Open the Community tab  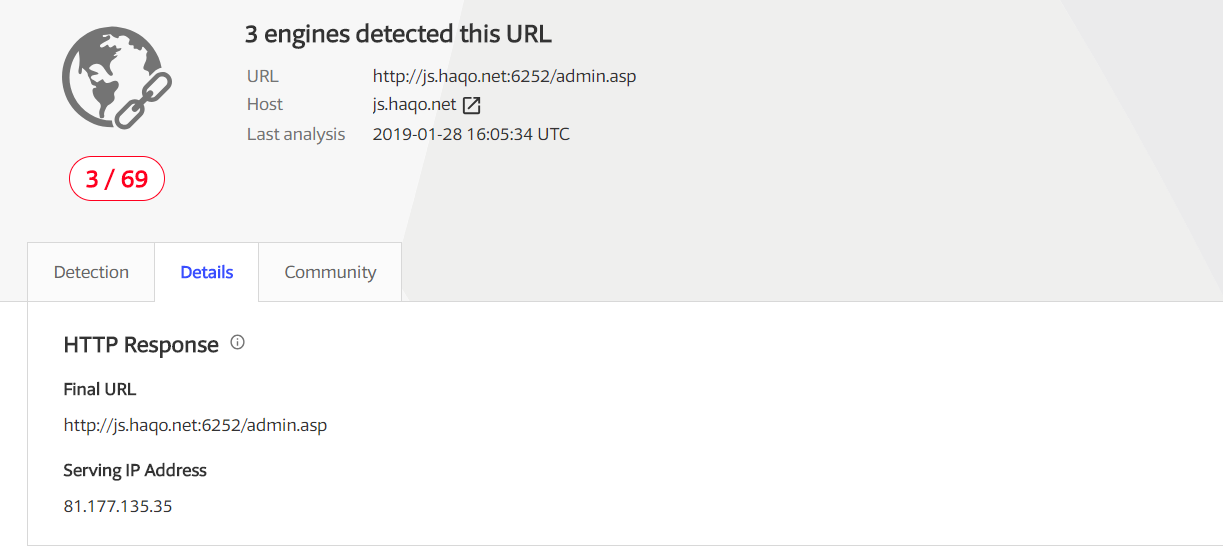click(x=330, y=272)
